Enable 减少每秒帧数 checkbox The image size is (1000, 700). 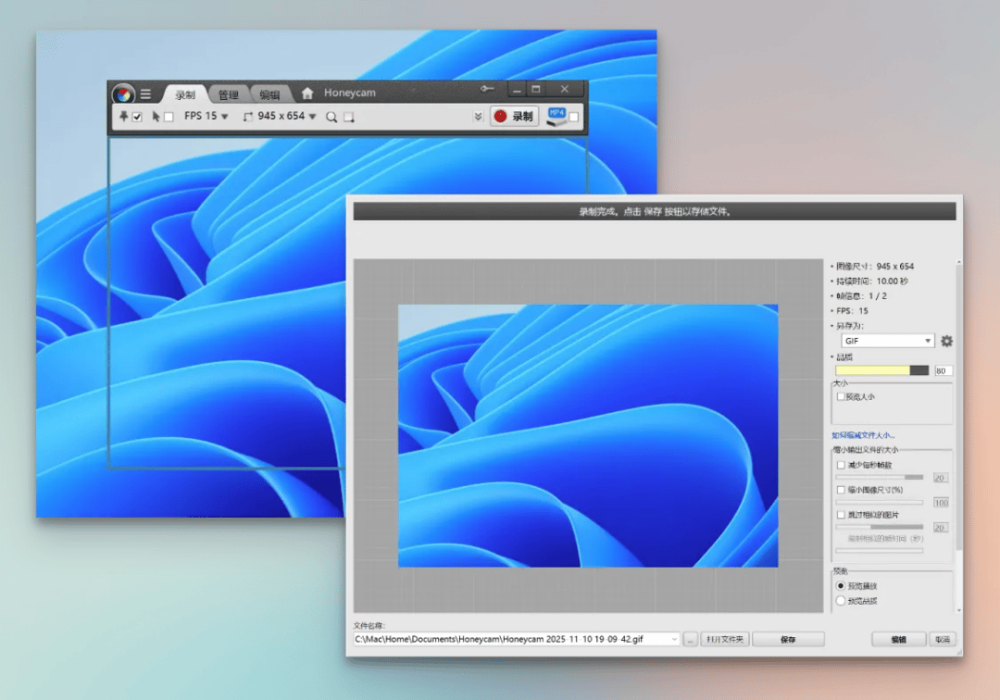[x=841, y=465]
